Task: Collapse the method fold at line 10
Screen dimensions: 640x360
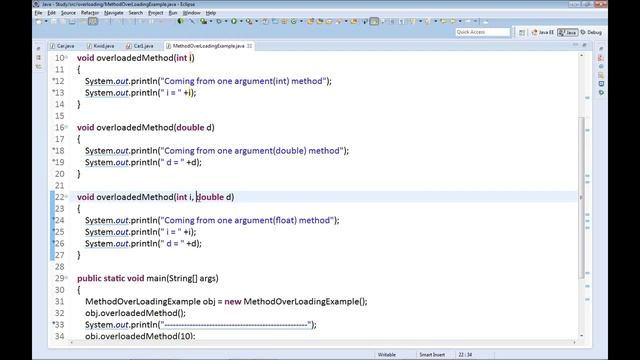Action: (x=67, y=58)
